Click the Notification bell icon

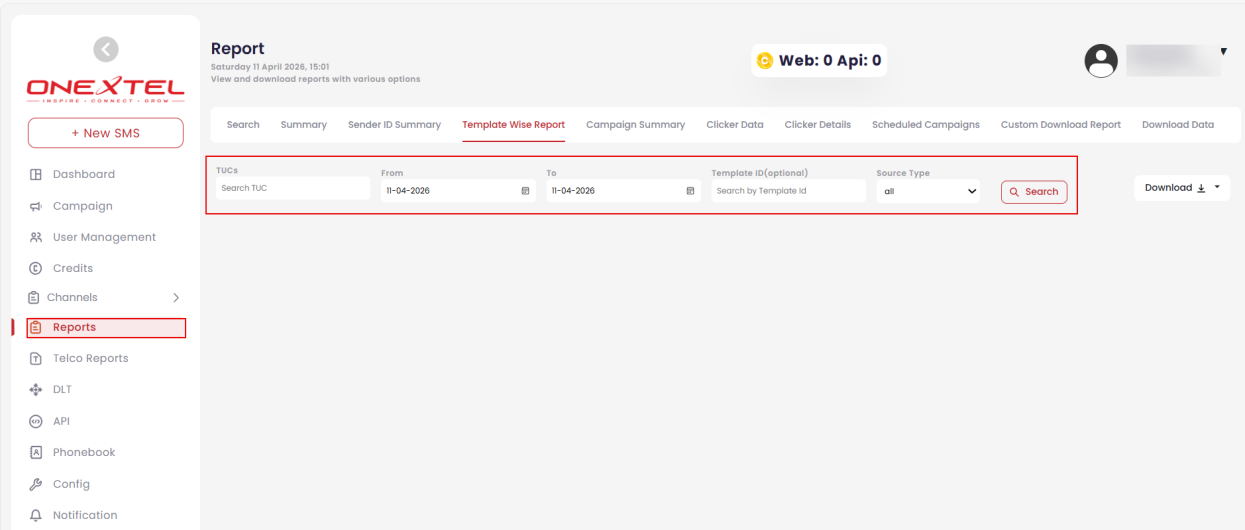36,515
